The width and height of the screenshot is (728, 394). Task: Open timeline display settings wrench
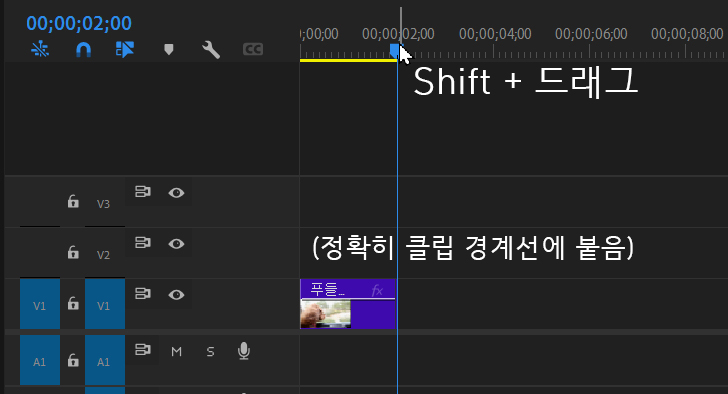tap(211, 49)
